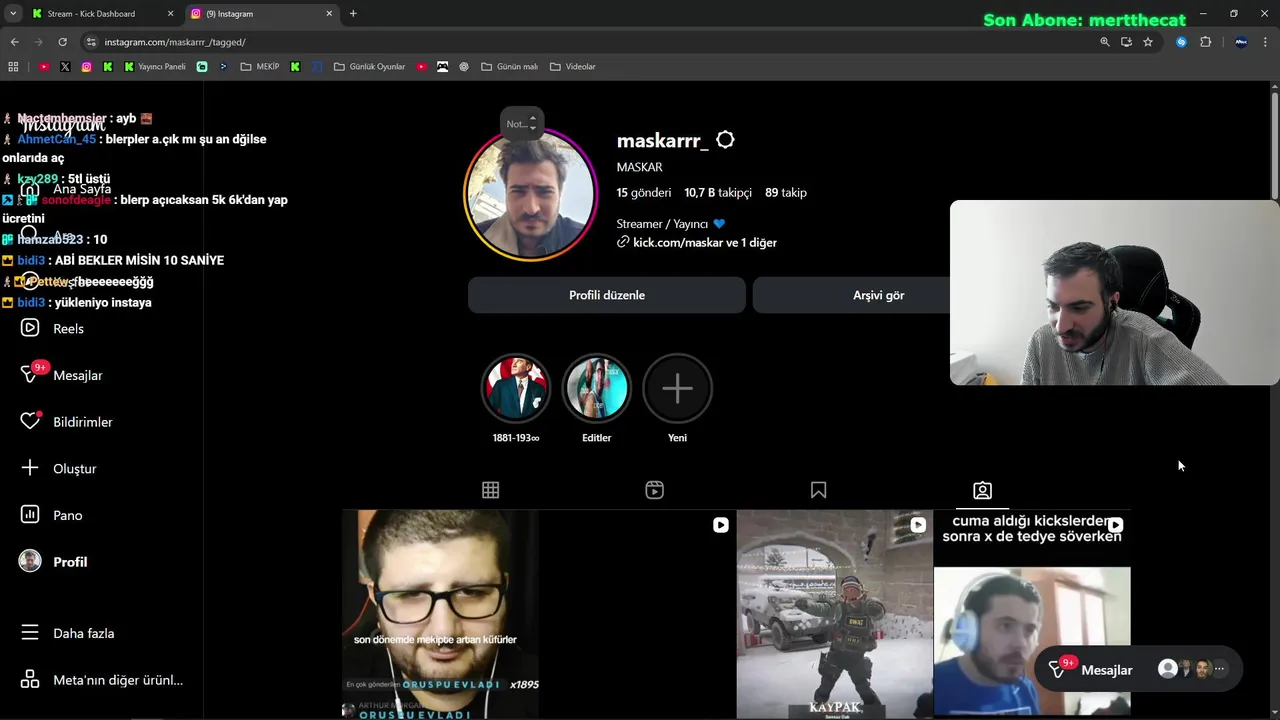
Task: Open the Instagram bookmark
Action: (x=86, y=67)
